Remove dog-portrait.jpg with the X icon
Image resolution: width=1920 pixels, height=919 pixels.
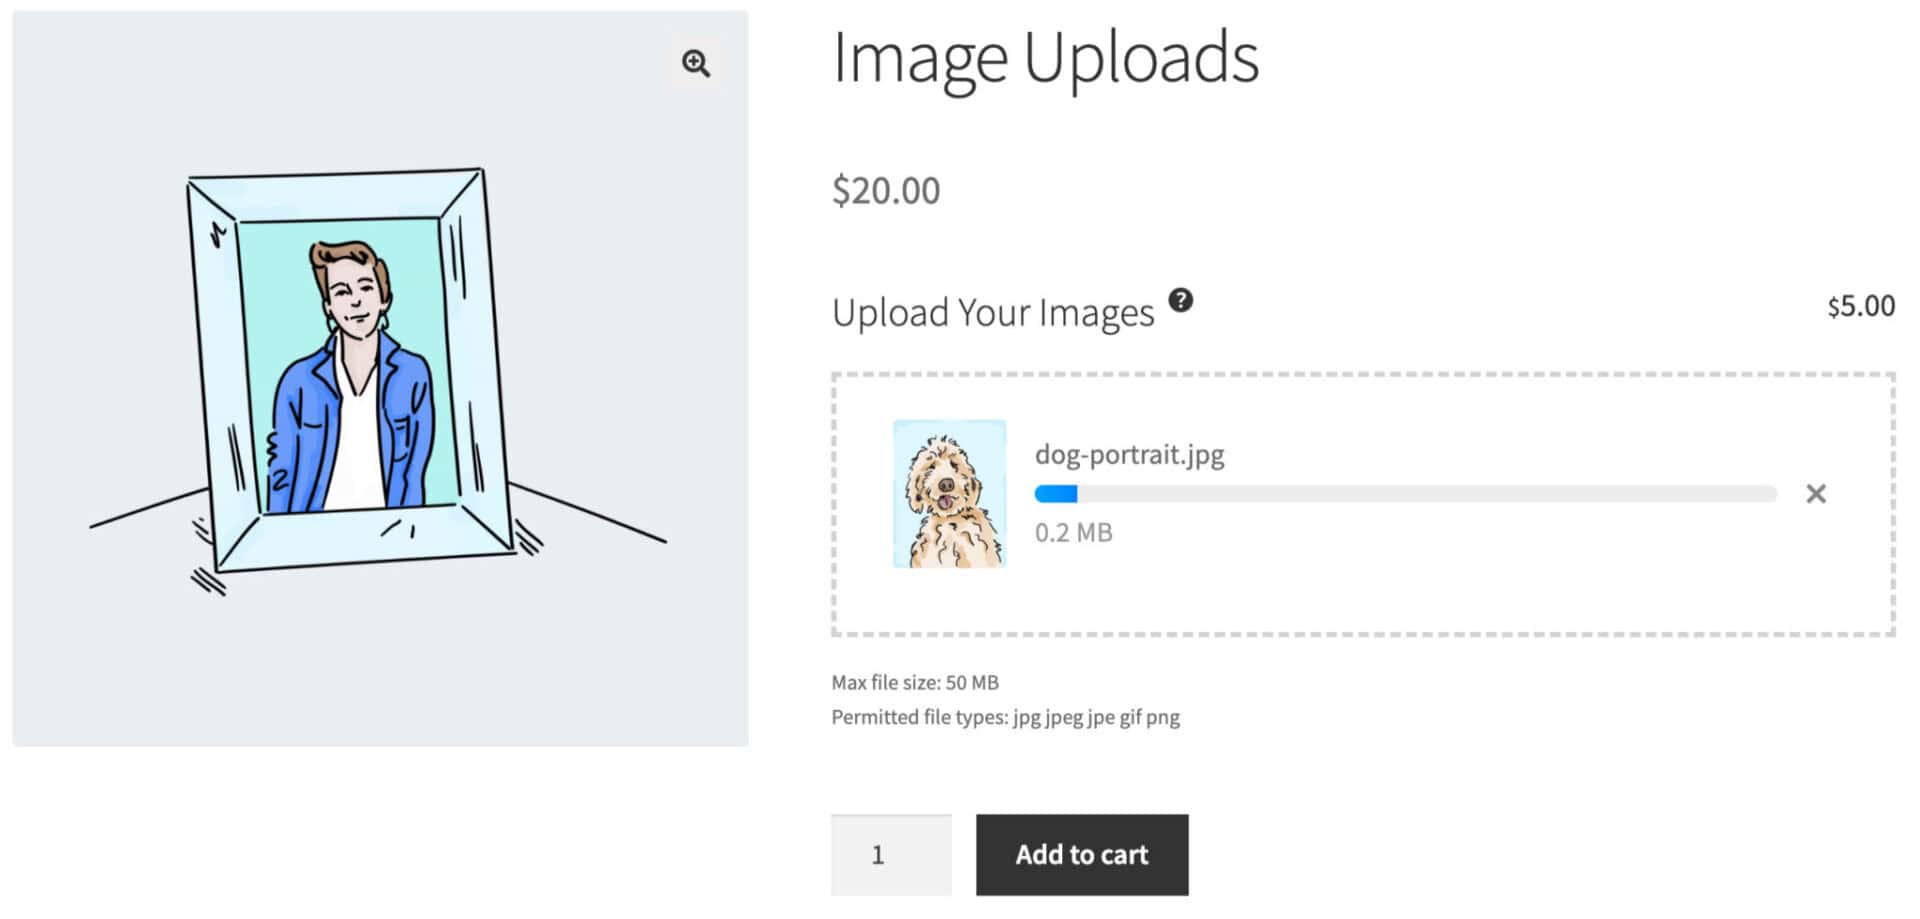point(1816,494)
